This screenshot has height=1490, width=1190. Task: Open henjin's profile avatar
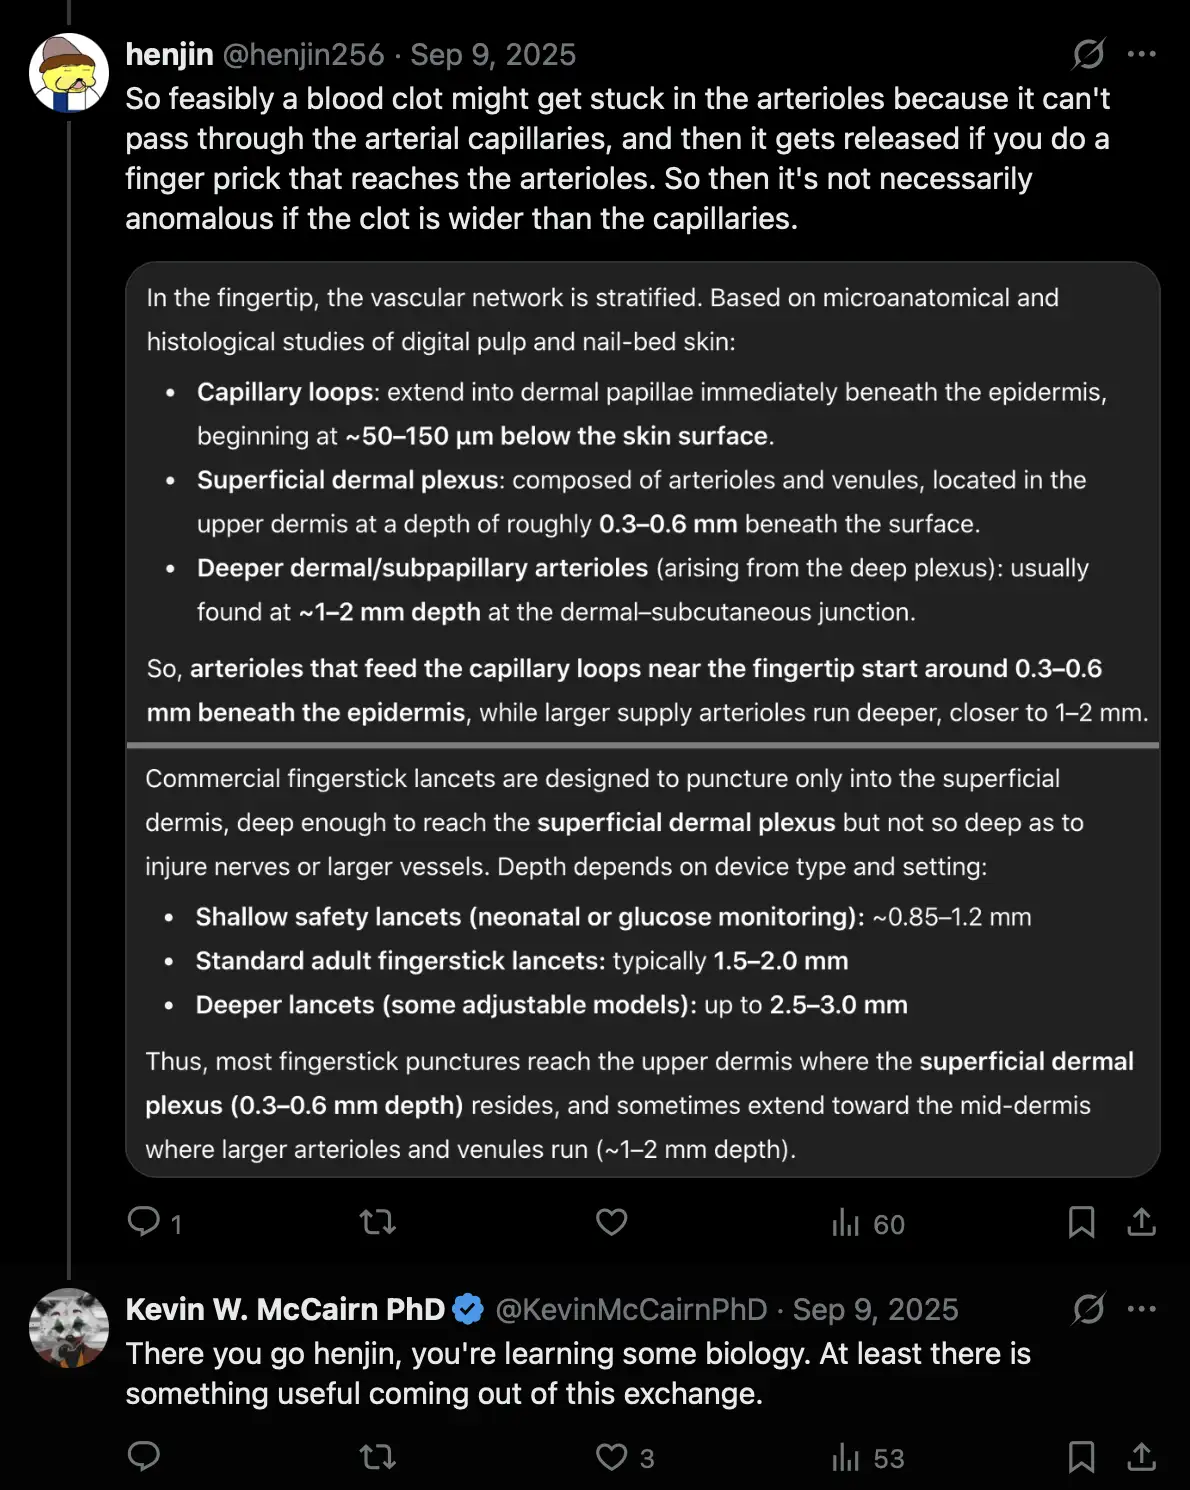(x=69, y=73)
